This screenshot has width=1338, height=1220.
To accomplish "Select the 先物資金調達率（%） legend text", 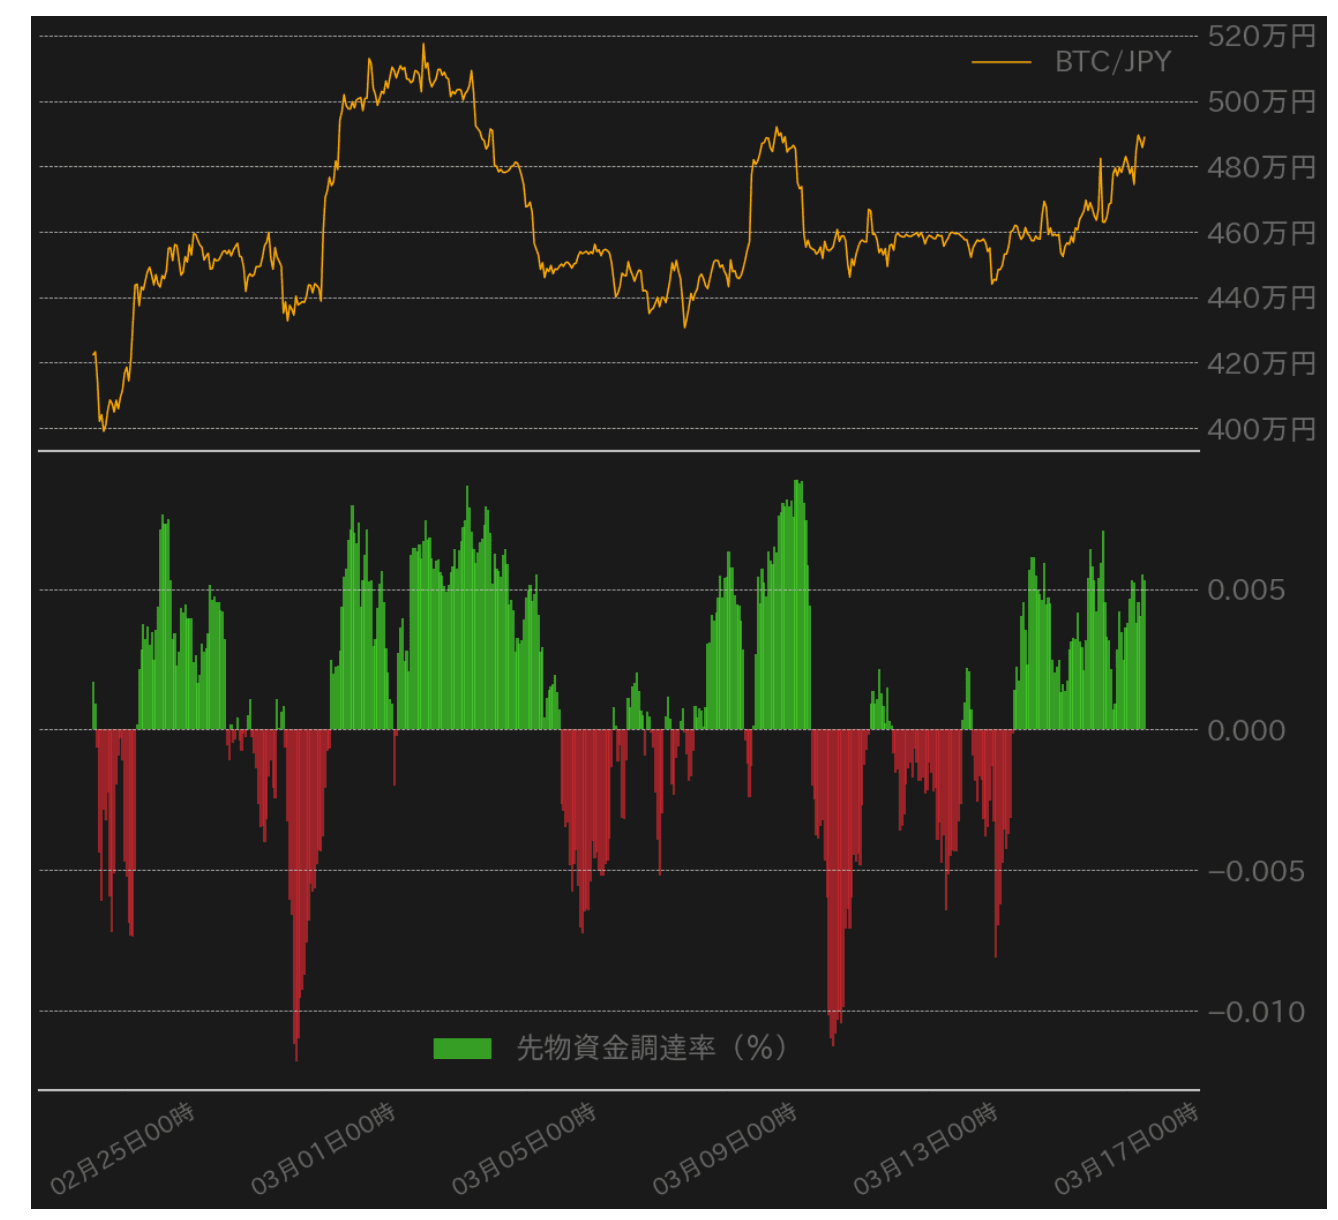I will tap(651, 1048).
